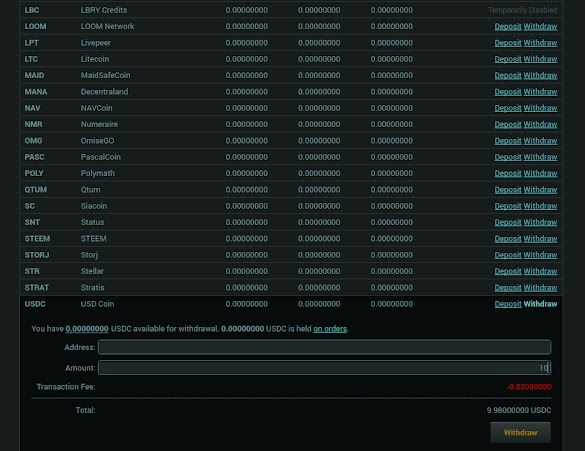Open Withdraw for Qtum
The image size is (585, 451).
(x=540, y=190)
